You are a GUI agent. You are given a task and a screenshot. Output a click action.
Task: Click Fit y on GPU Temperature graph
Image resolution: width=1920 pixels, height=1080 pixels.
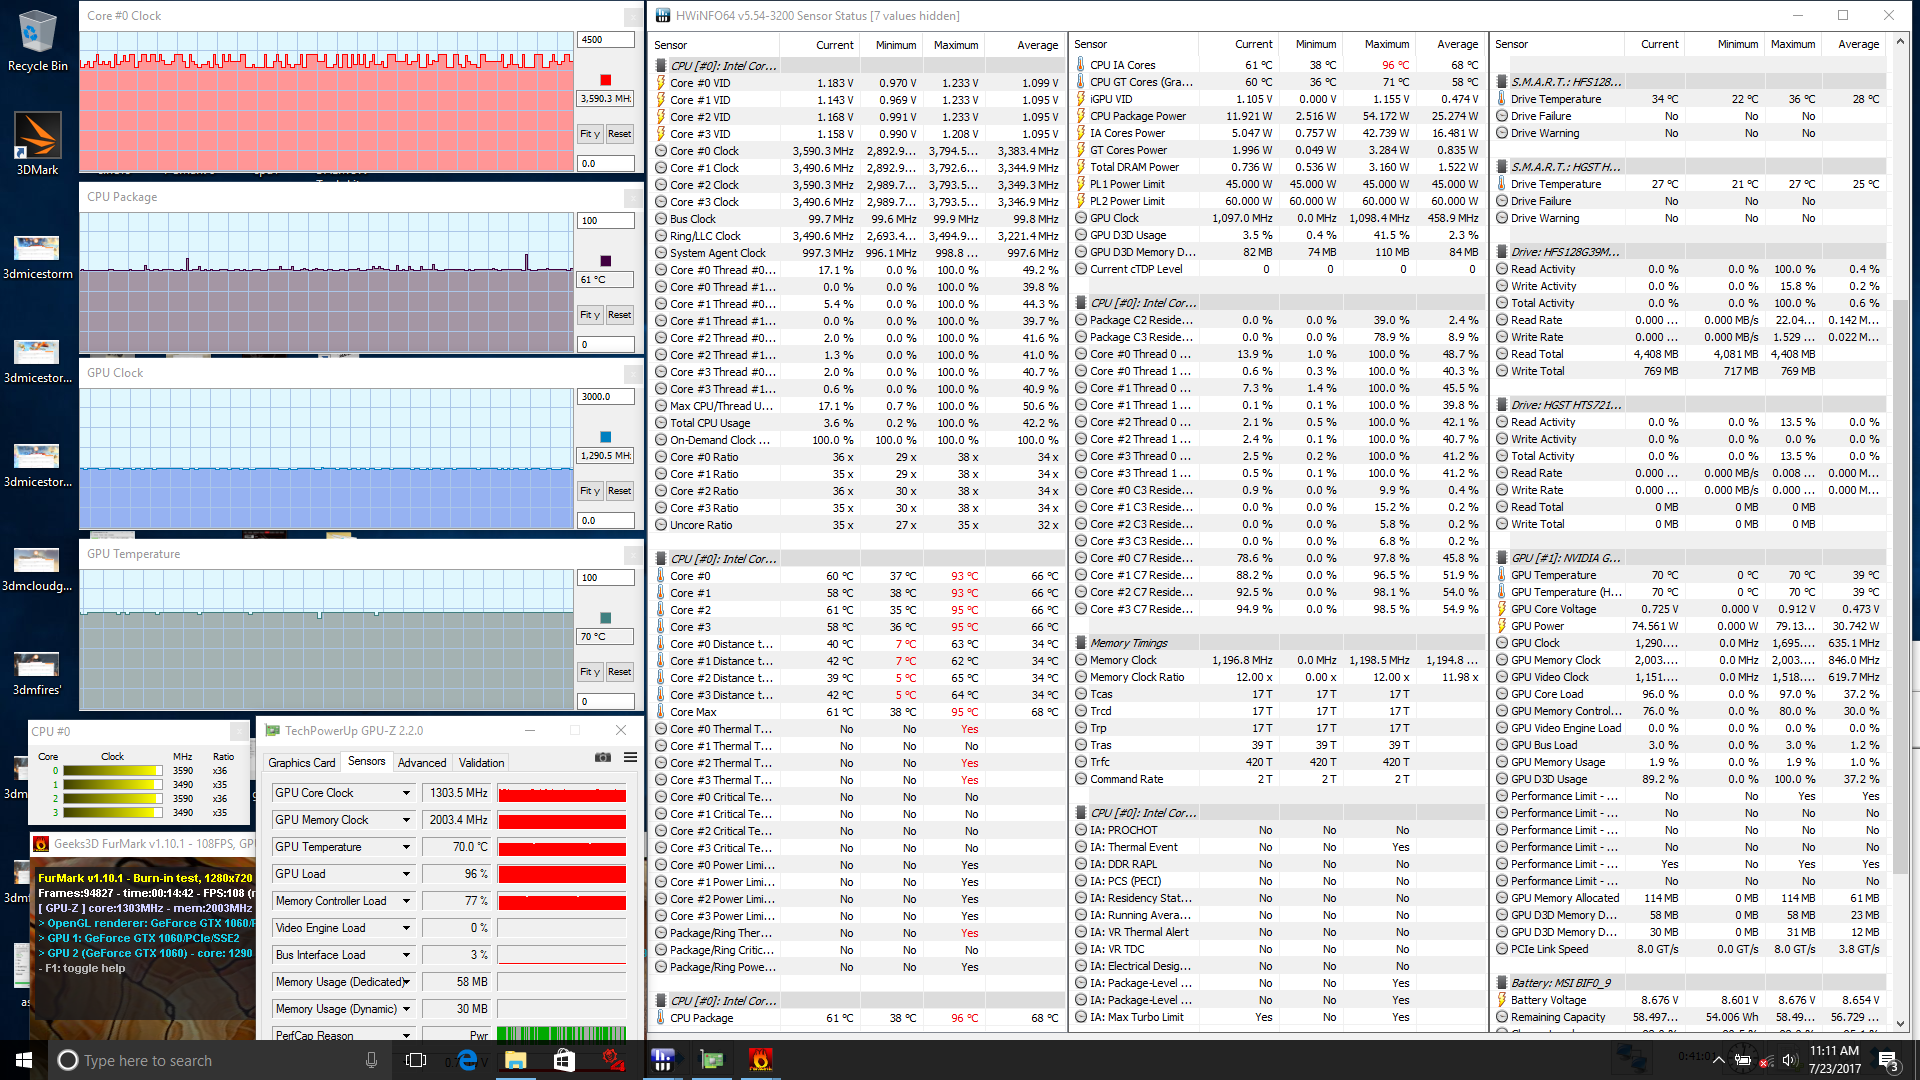coord(590,672)
